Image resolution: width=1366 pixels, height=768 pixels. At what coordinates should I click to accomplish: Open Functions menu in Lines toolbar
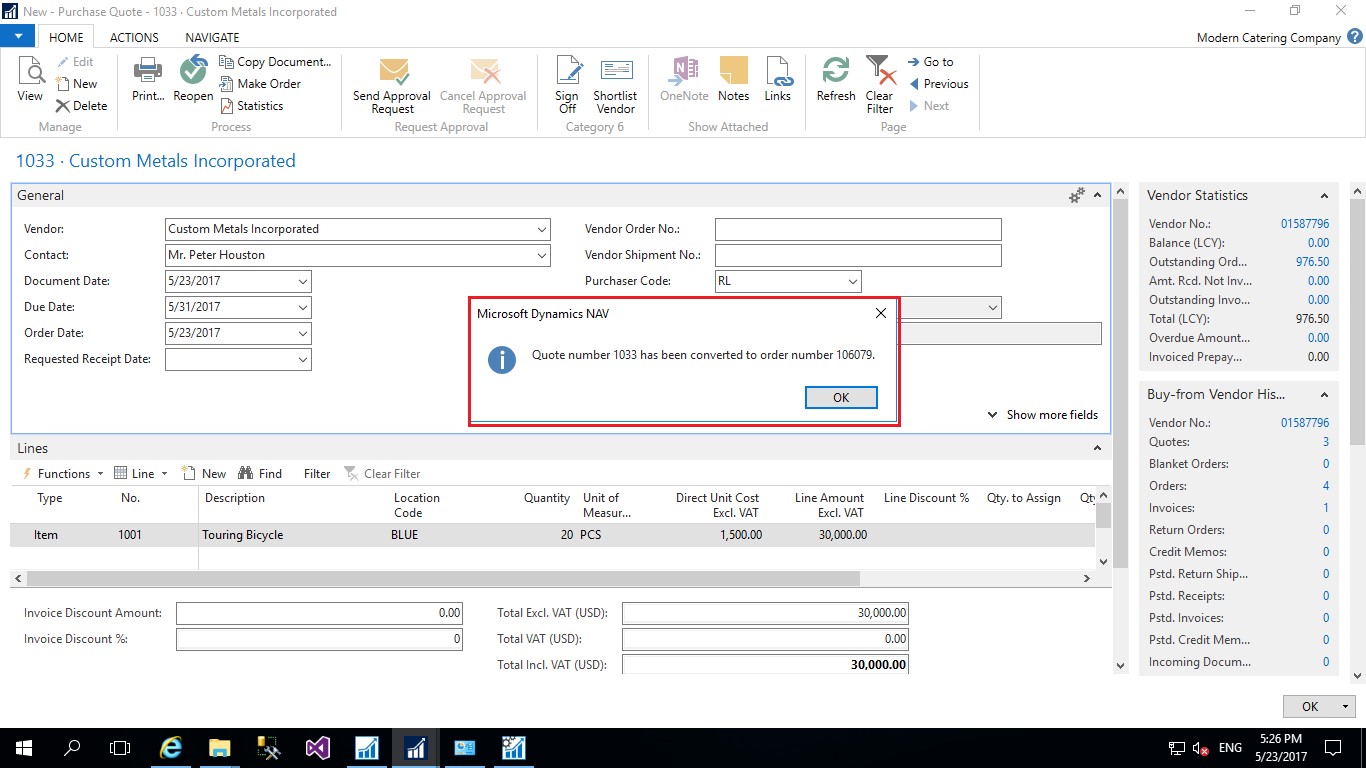coord(62,474)
